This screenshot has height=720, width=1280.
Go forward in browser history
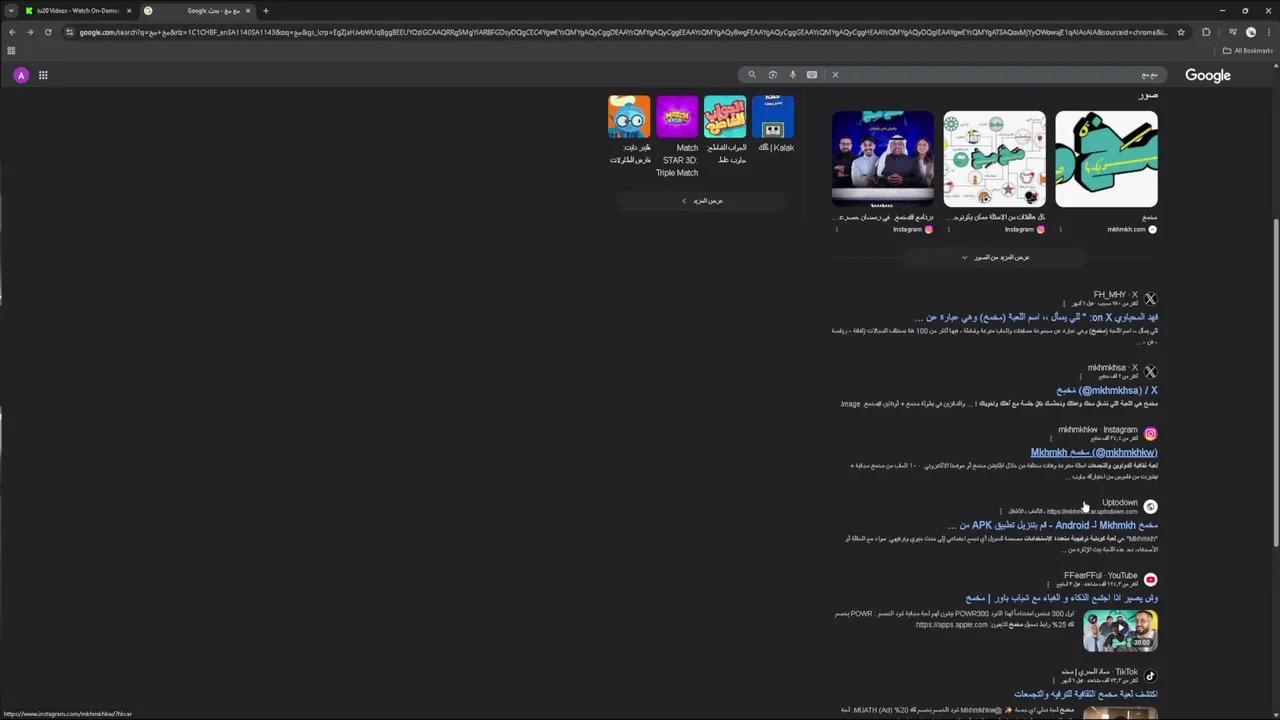coord(30,32)
